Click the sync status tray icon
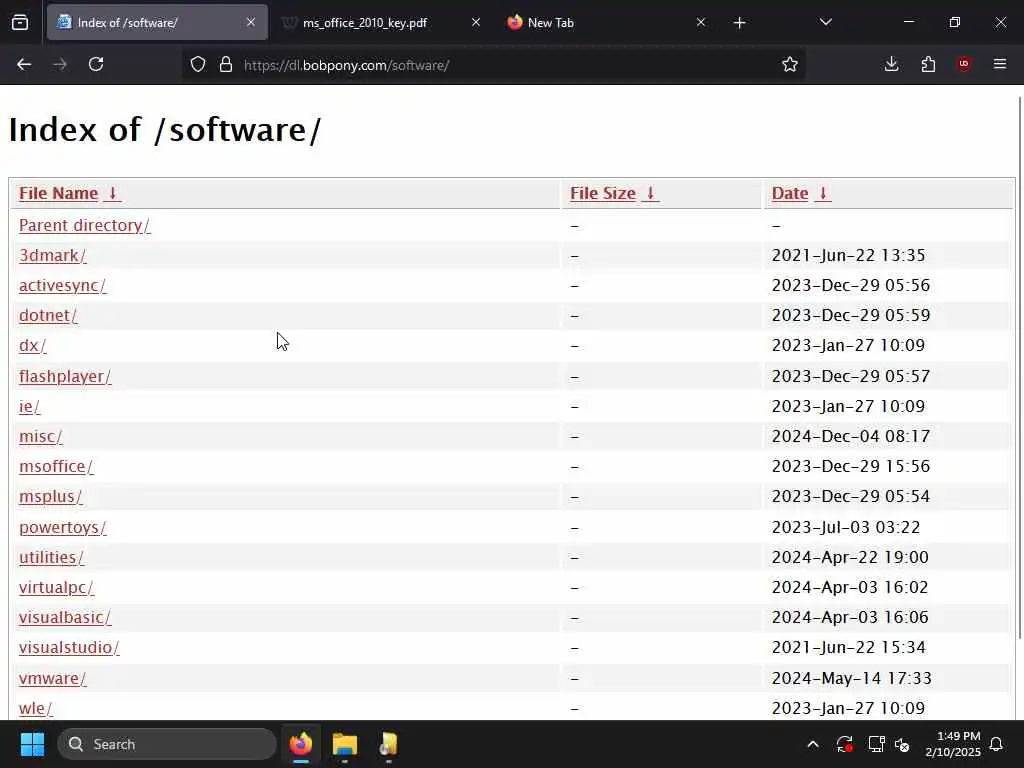This screenshot has height=768, width=1024. pos(844,744)
